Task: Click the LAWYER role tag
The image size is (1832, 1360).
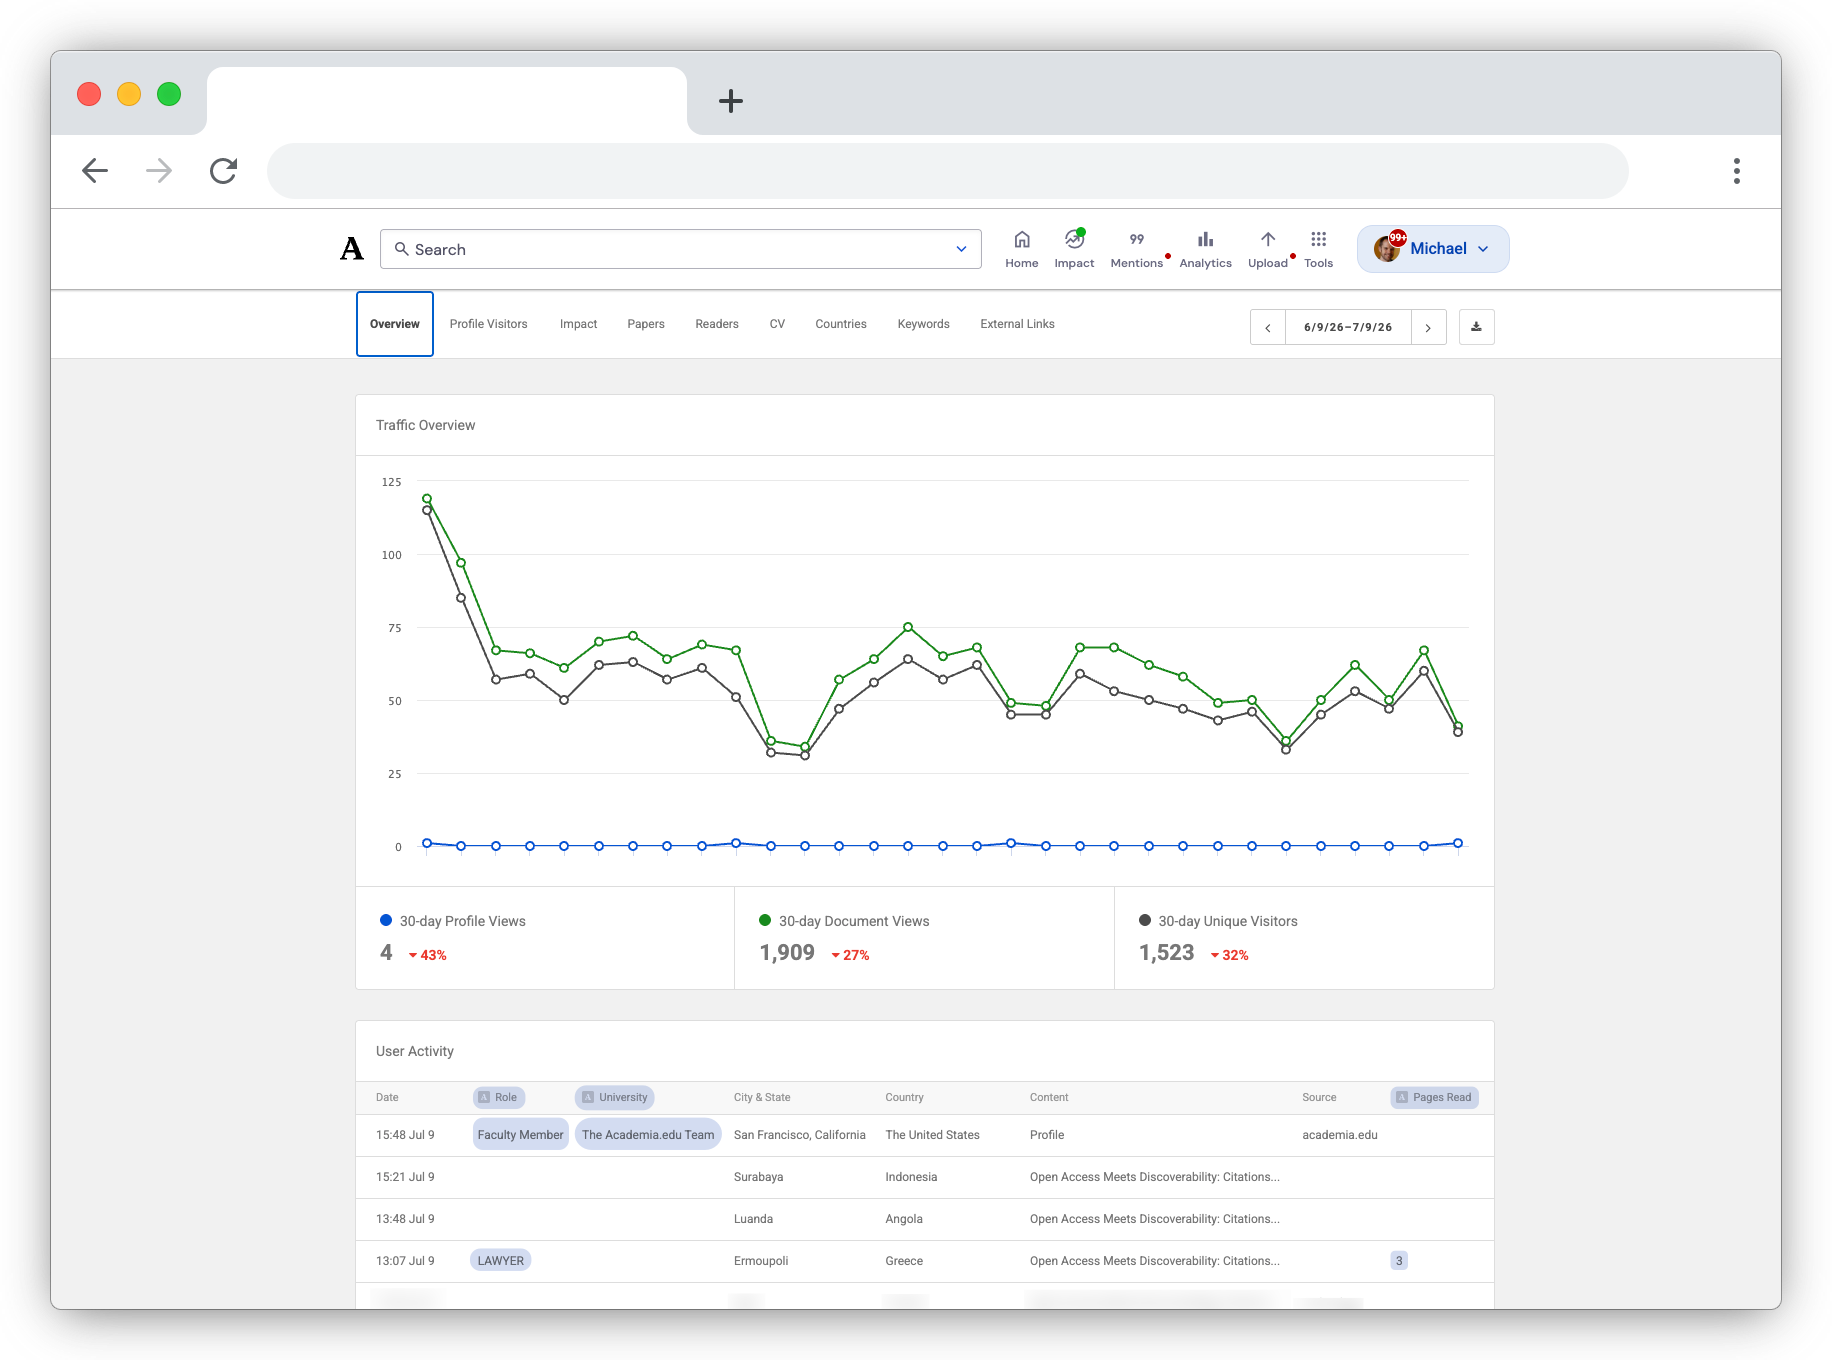Action: (x=501, y=1261)
